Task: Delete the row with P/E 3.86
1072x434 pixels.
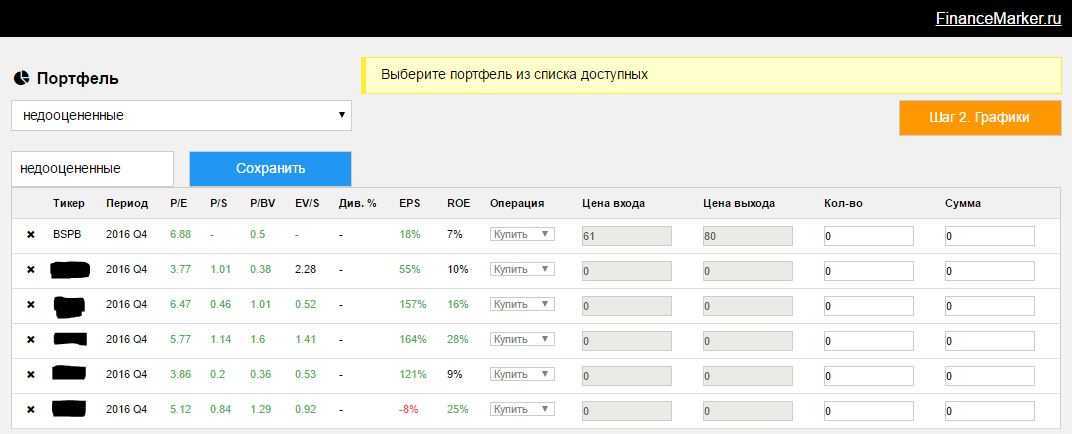Action: 30,375
